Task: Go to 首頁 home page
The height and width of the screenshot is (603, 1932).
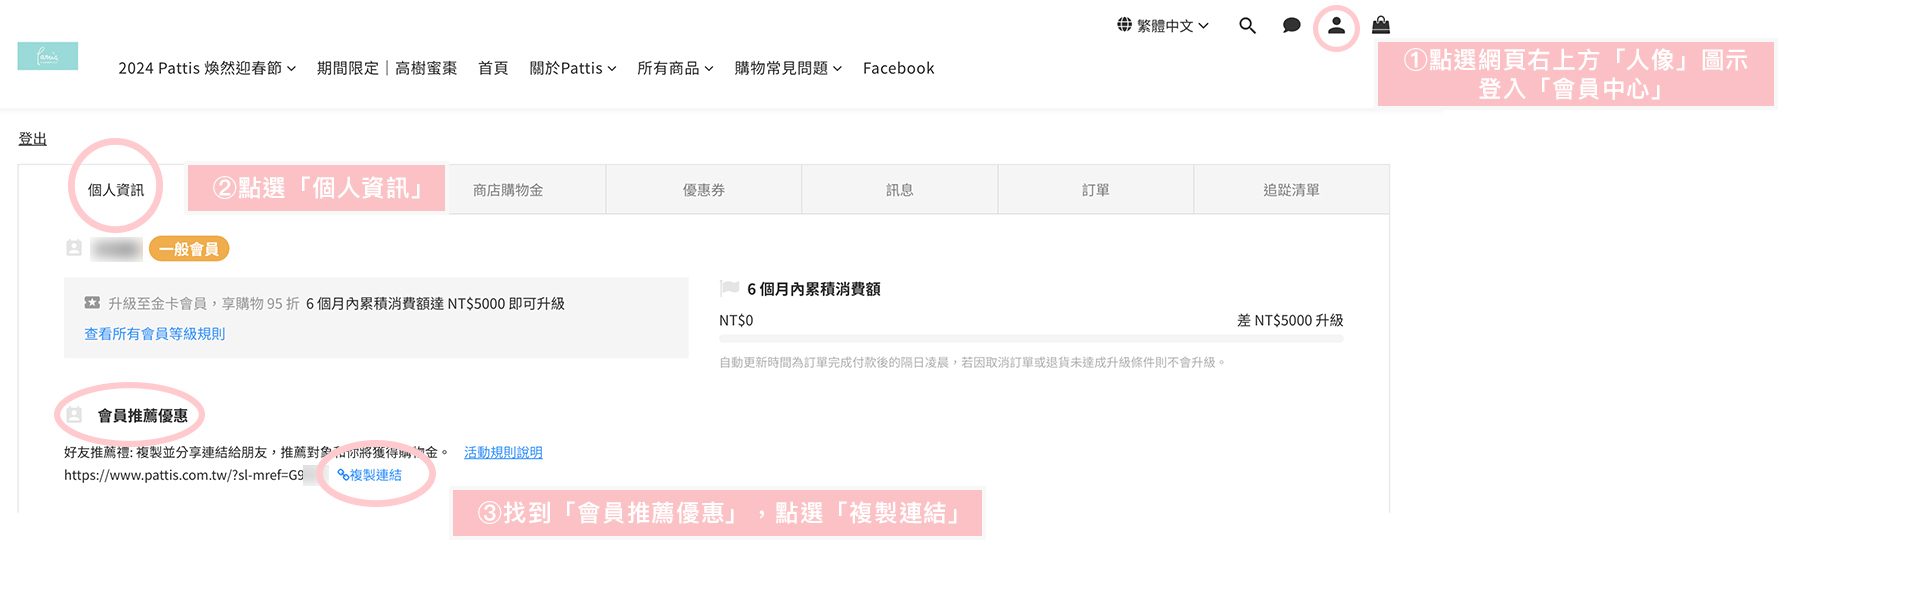Action: pyautogui.click(x=493, y=68)
